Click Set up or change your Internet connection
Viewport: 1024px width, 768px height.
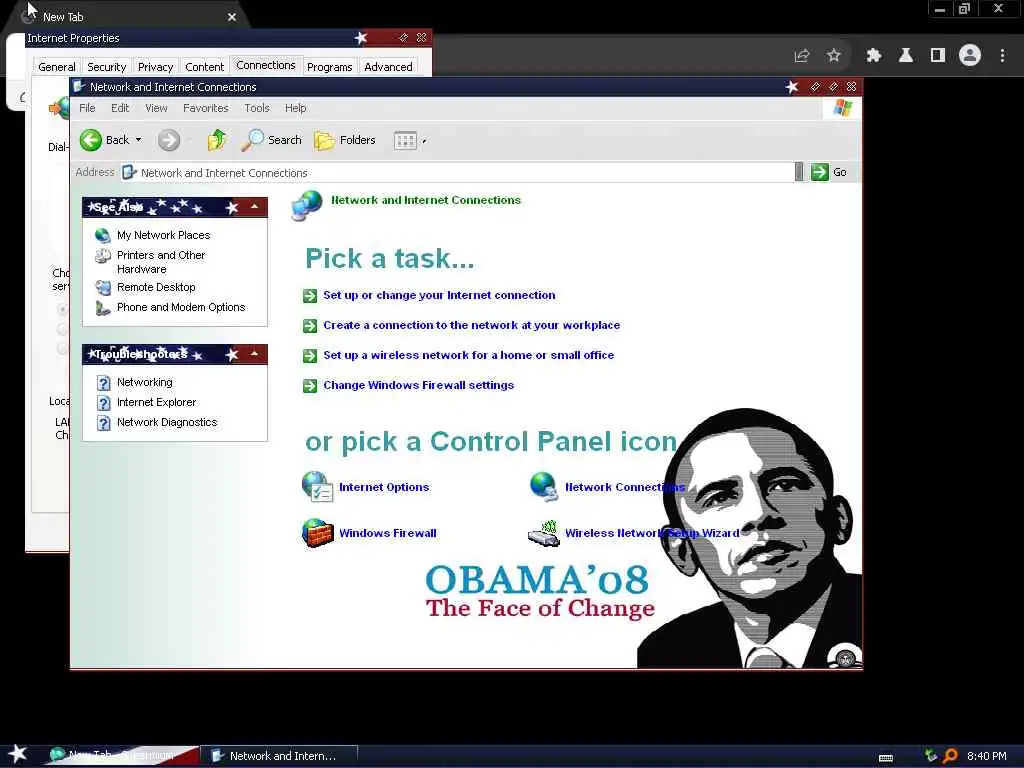point(440,295)
